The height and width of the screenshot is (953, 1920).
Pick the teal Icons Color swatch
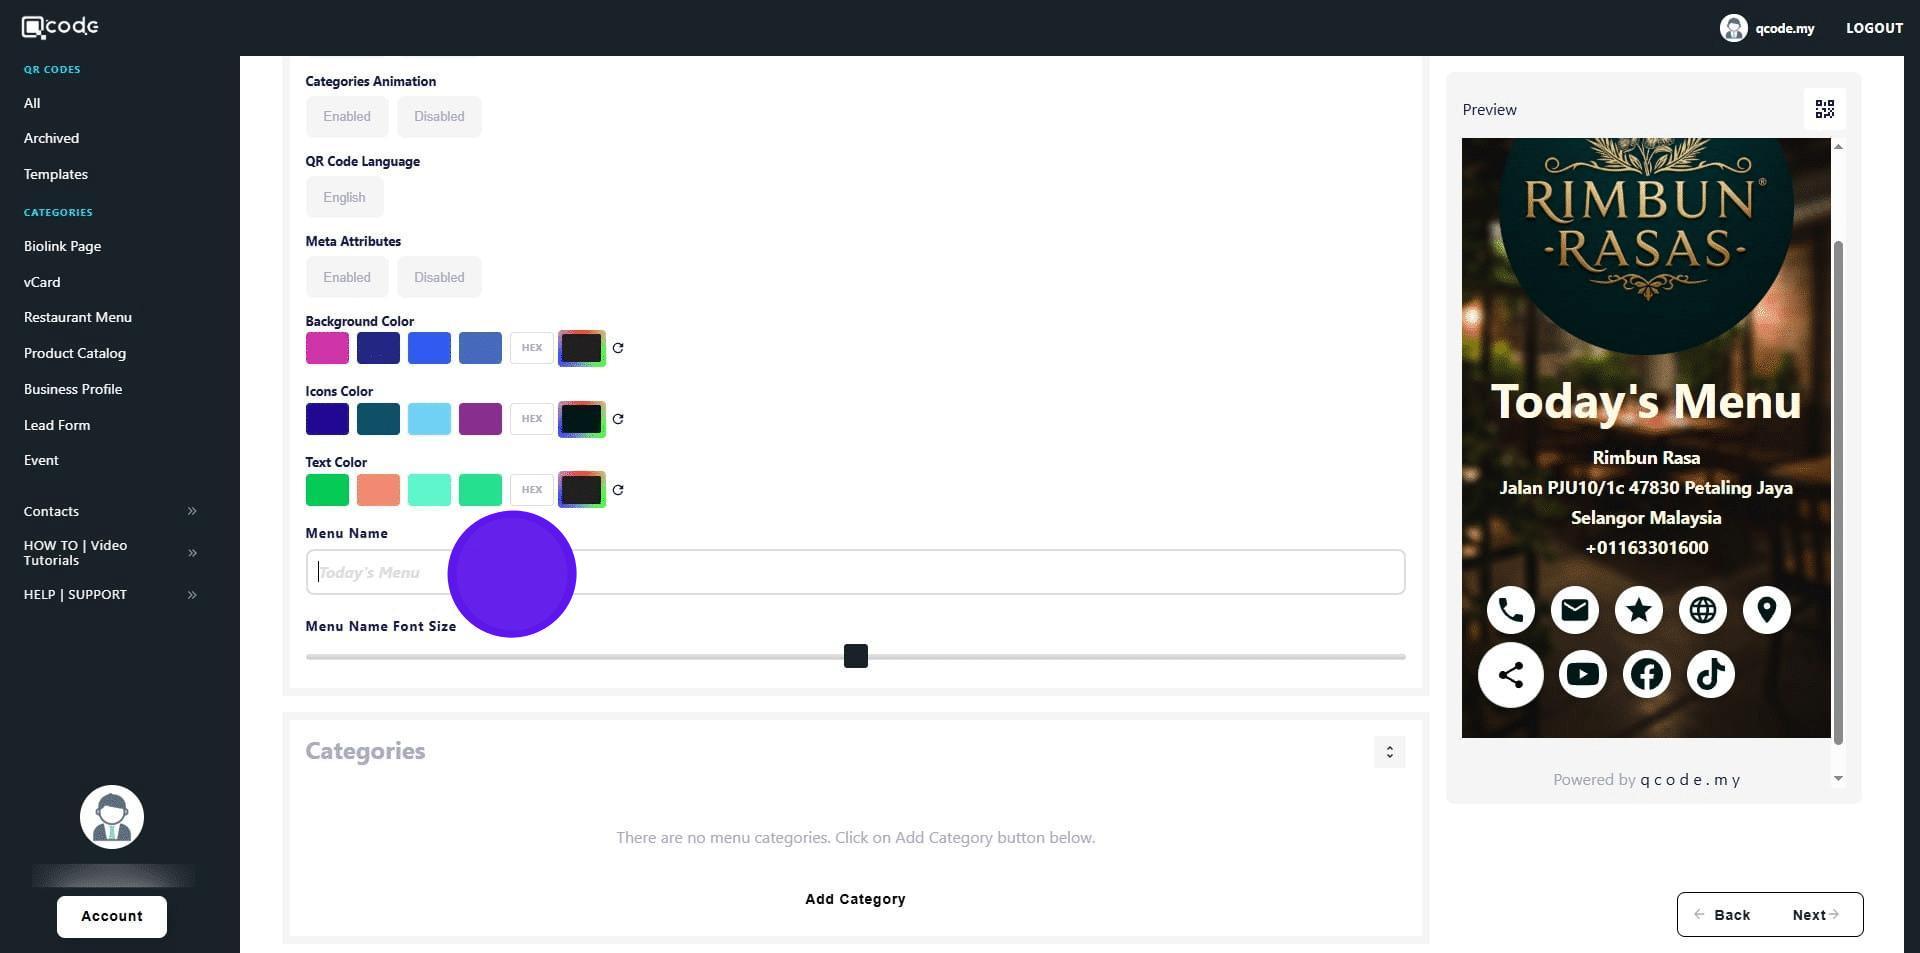point(378,419)
